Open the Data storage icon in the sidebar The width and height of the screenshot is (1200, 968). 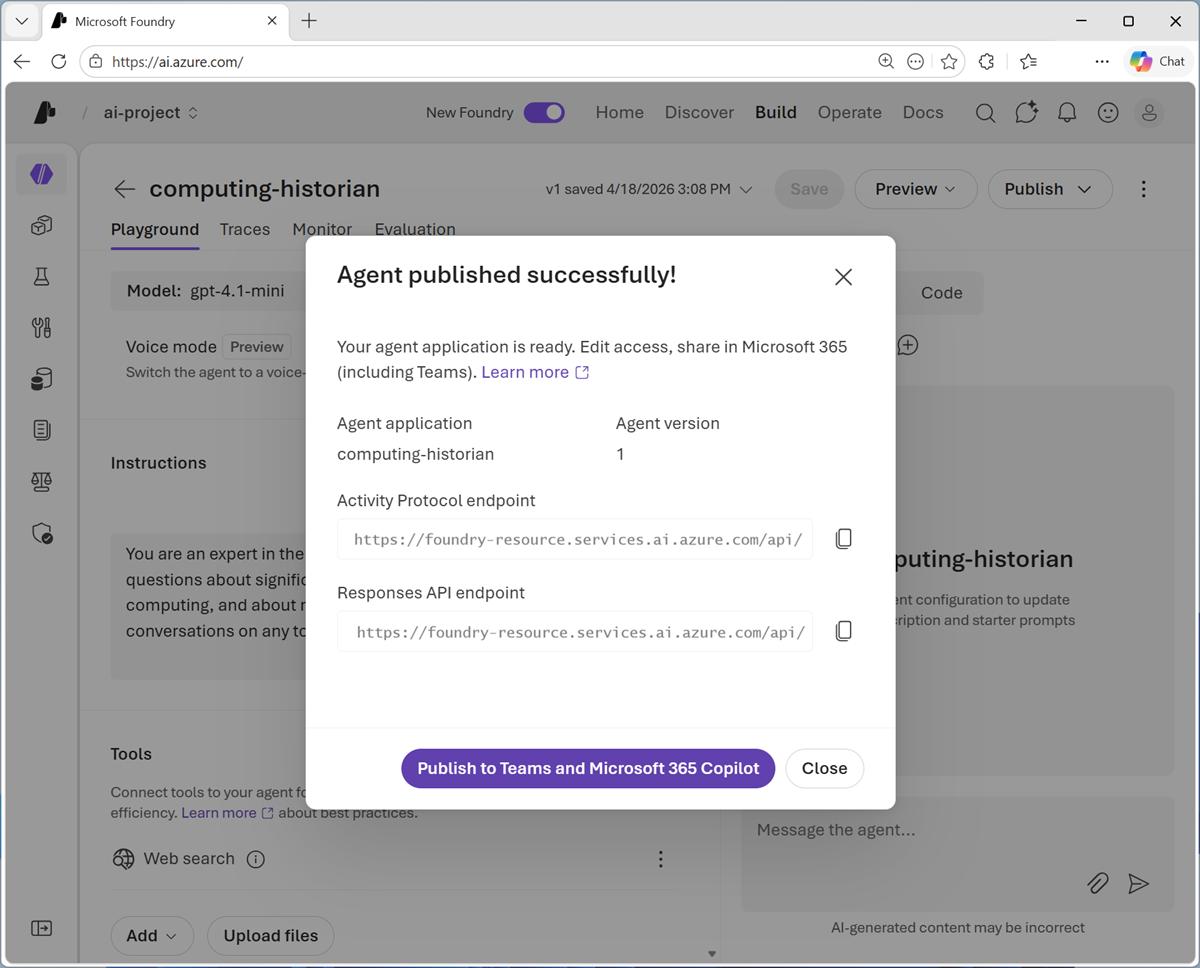point(41,378)
